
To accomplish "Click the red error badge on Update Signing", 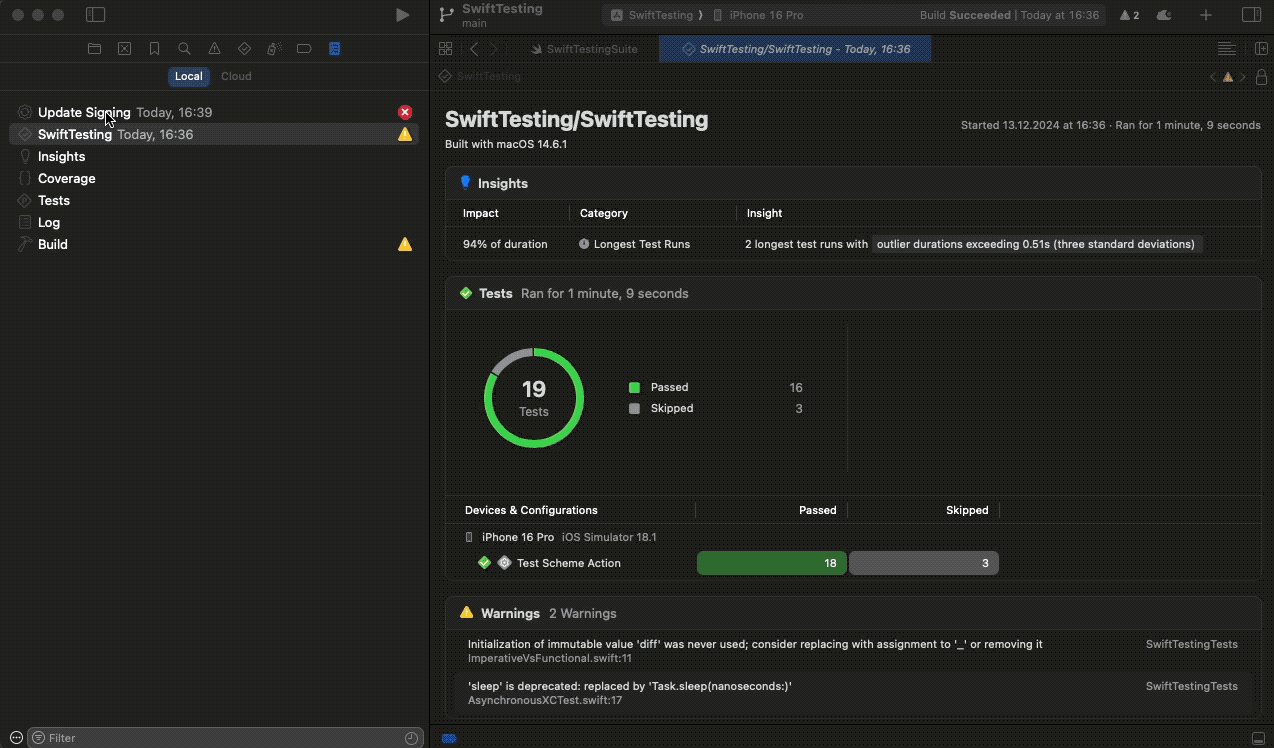I will click(x=405, y=112).
